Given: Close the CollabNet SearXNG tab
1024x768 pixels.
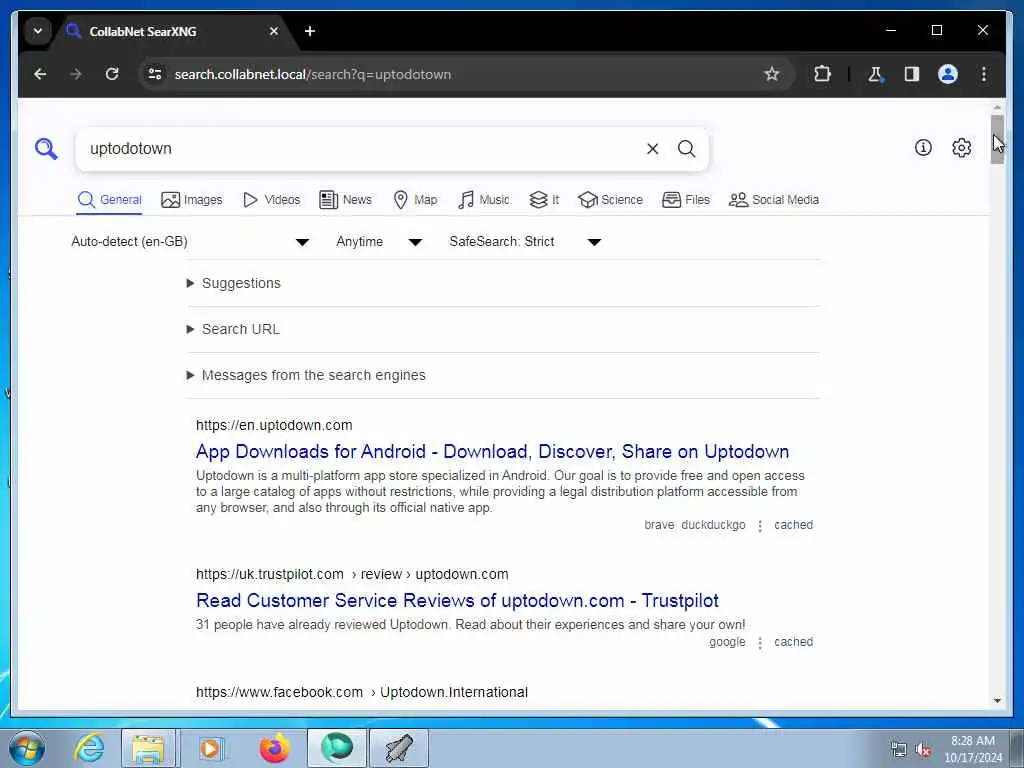Looking at the screenshot, I should tap(274, 31).
